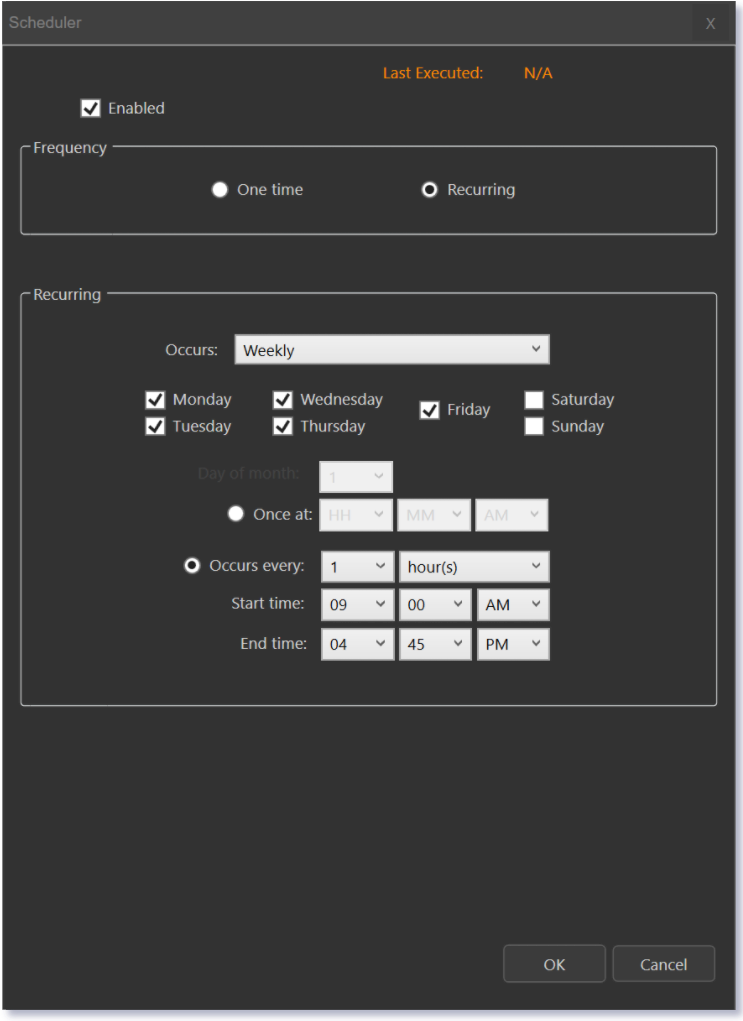The height and width of the screenshot is (1021, 743).
Task: Open the Occurs Weekly dropdown
Action: point(392,350)
